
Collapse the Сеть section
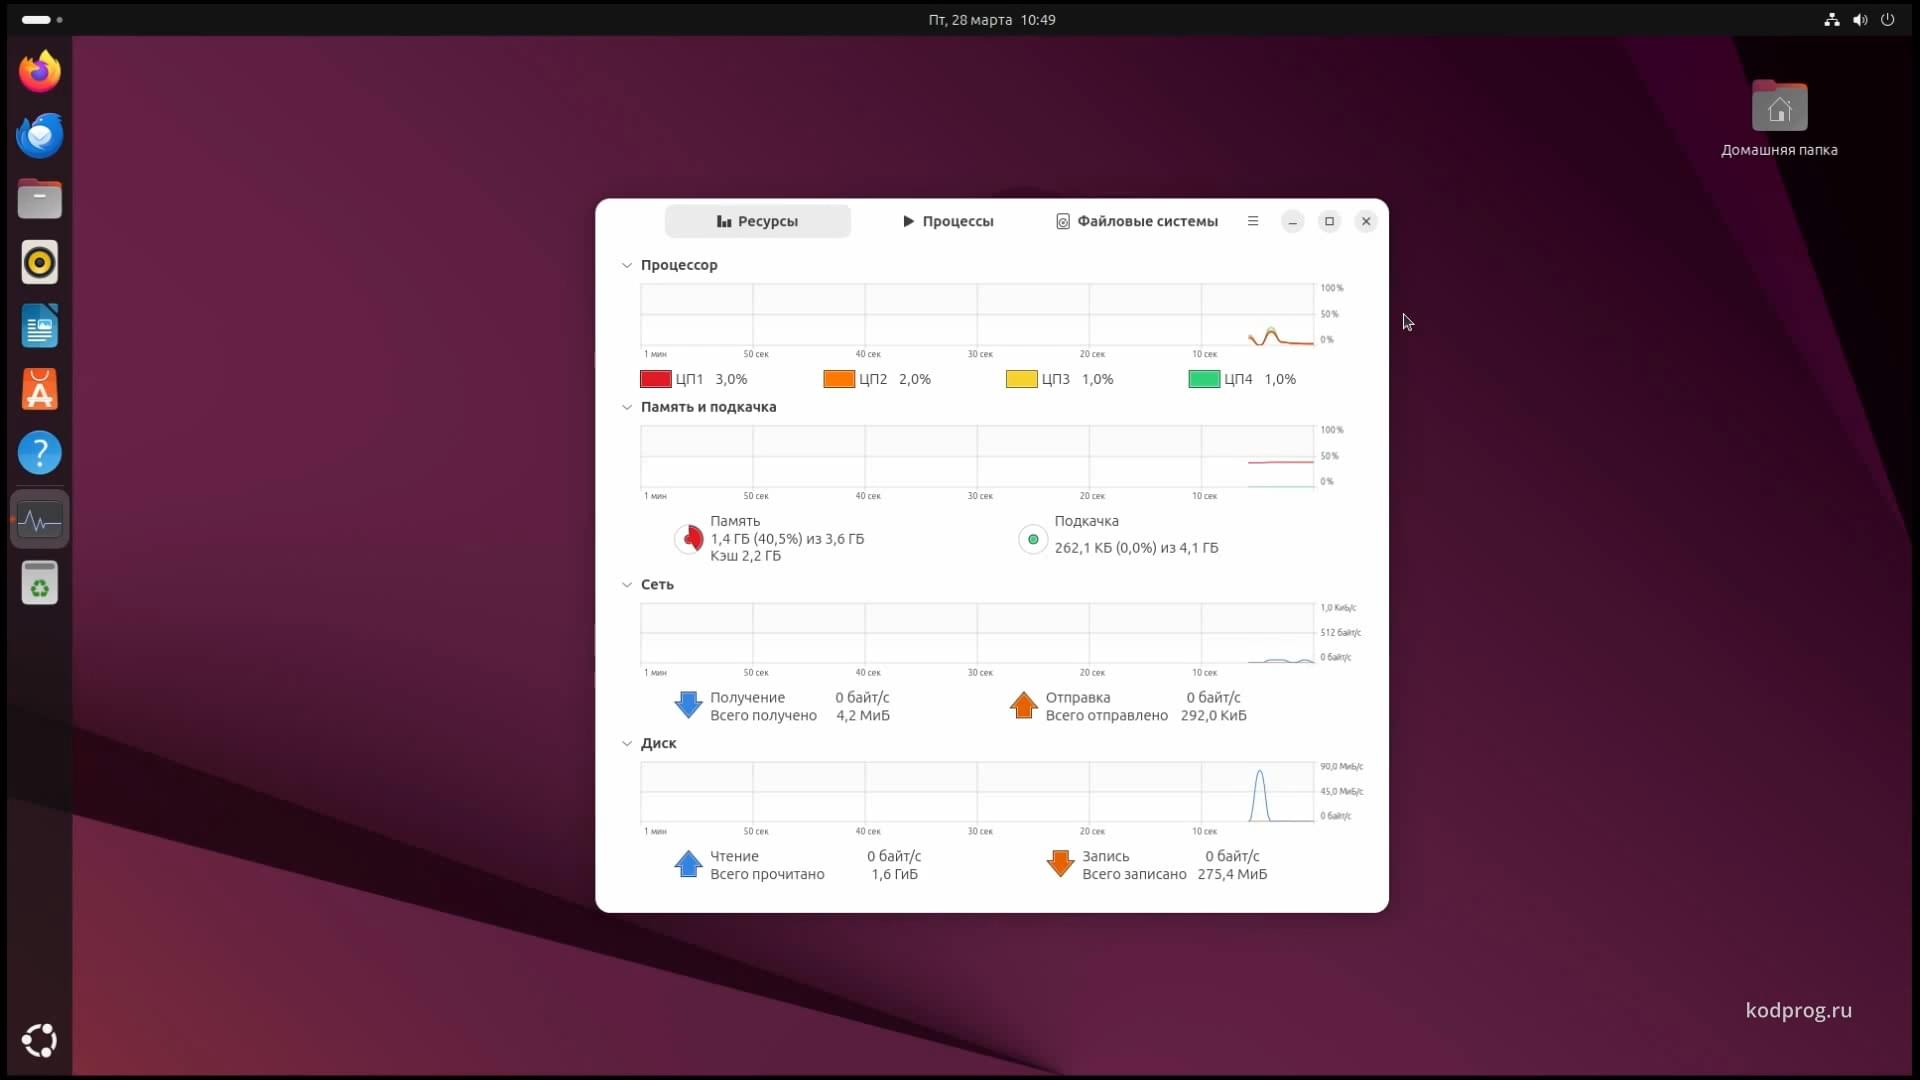(x=627, y=585)
